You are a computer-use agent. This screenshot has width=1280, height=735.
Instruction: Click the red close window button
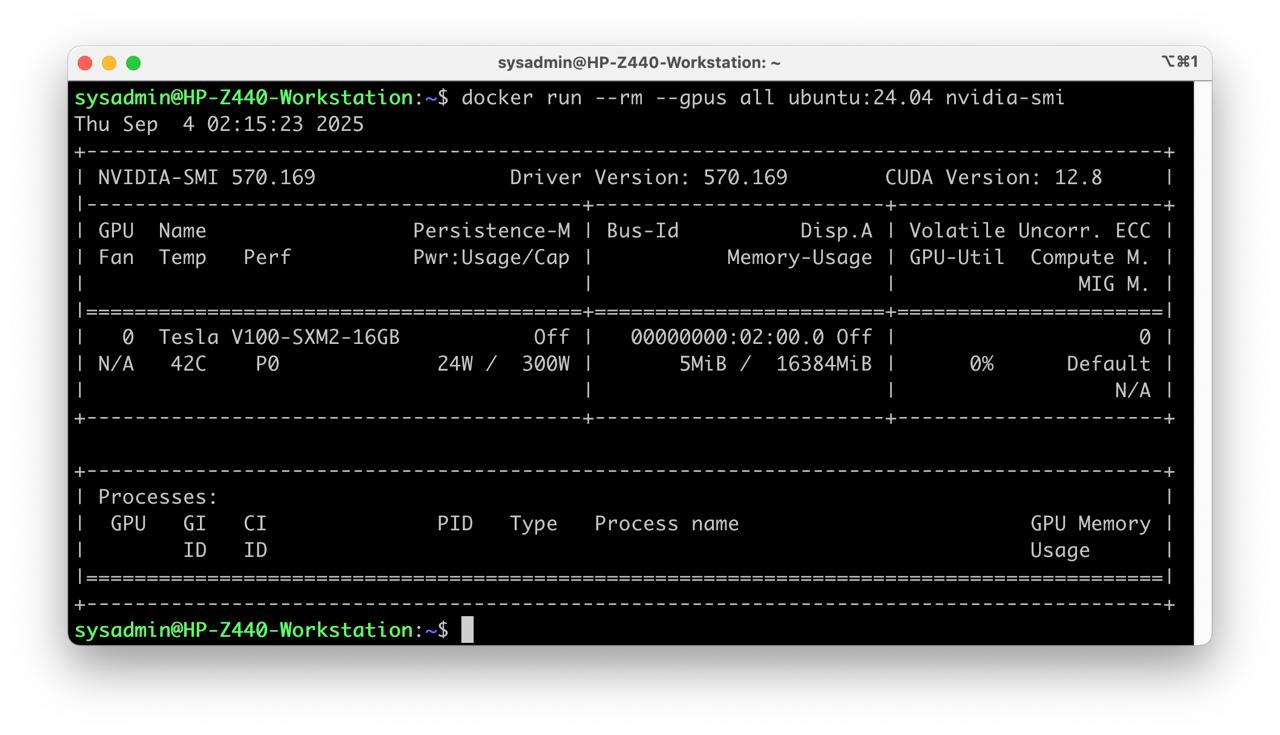click(85, 63)
